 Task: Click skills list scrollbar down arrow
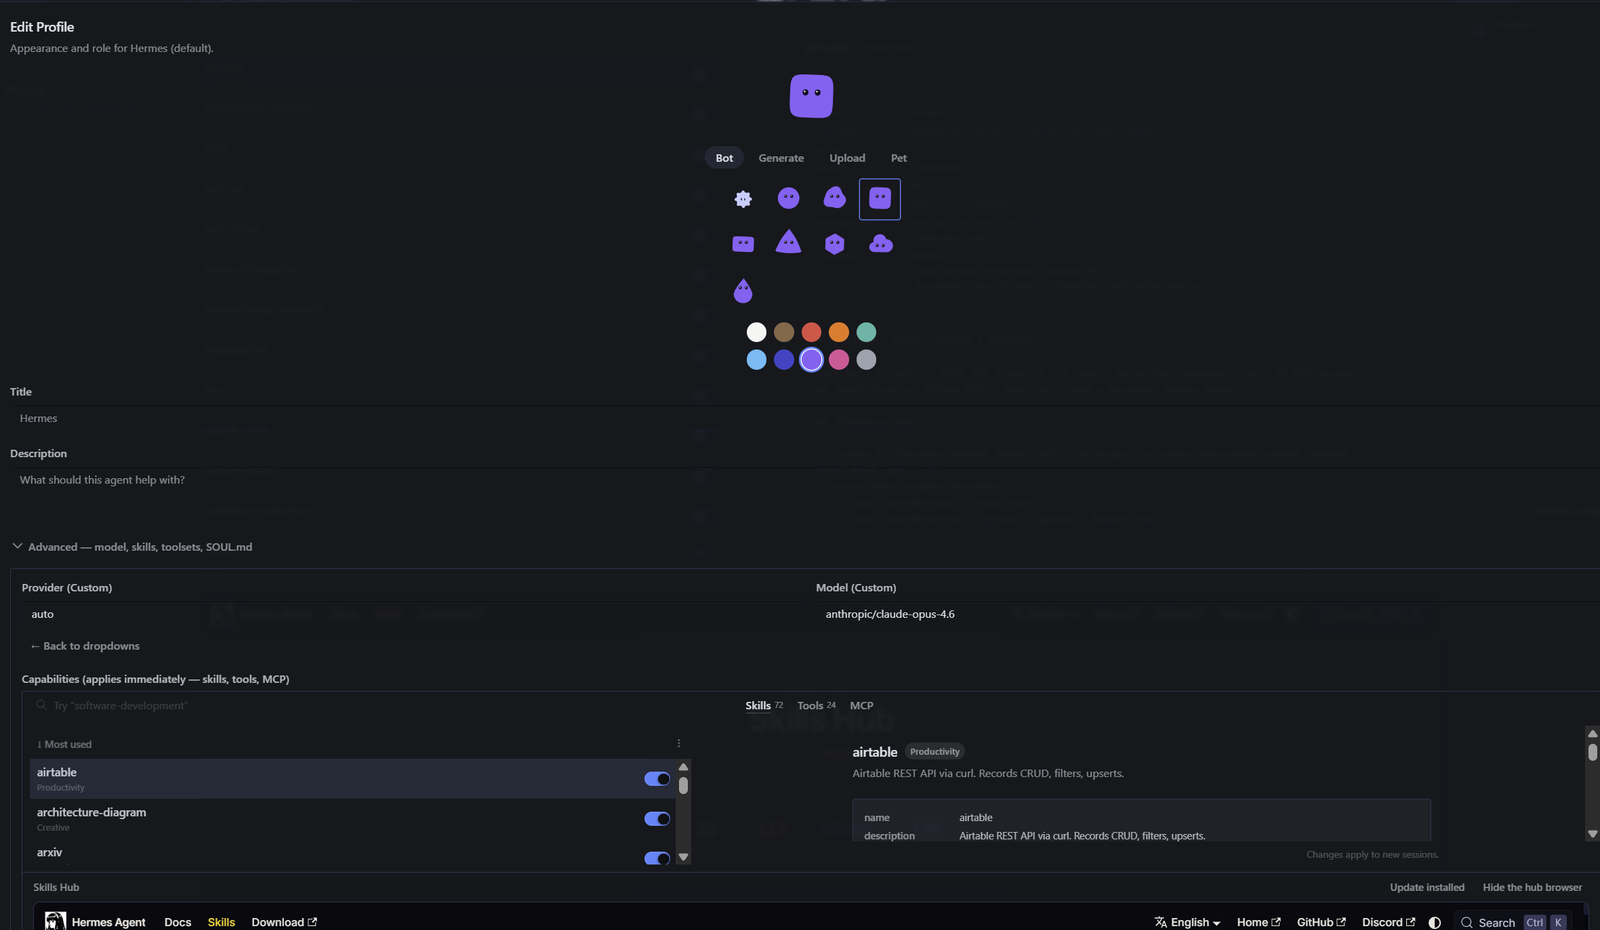coord(683,857)
